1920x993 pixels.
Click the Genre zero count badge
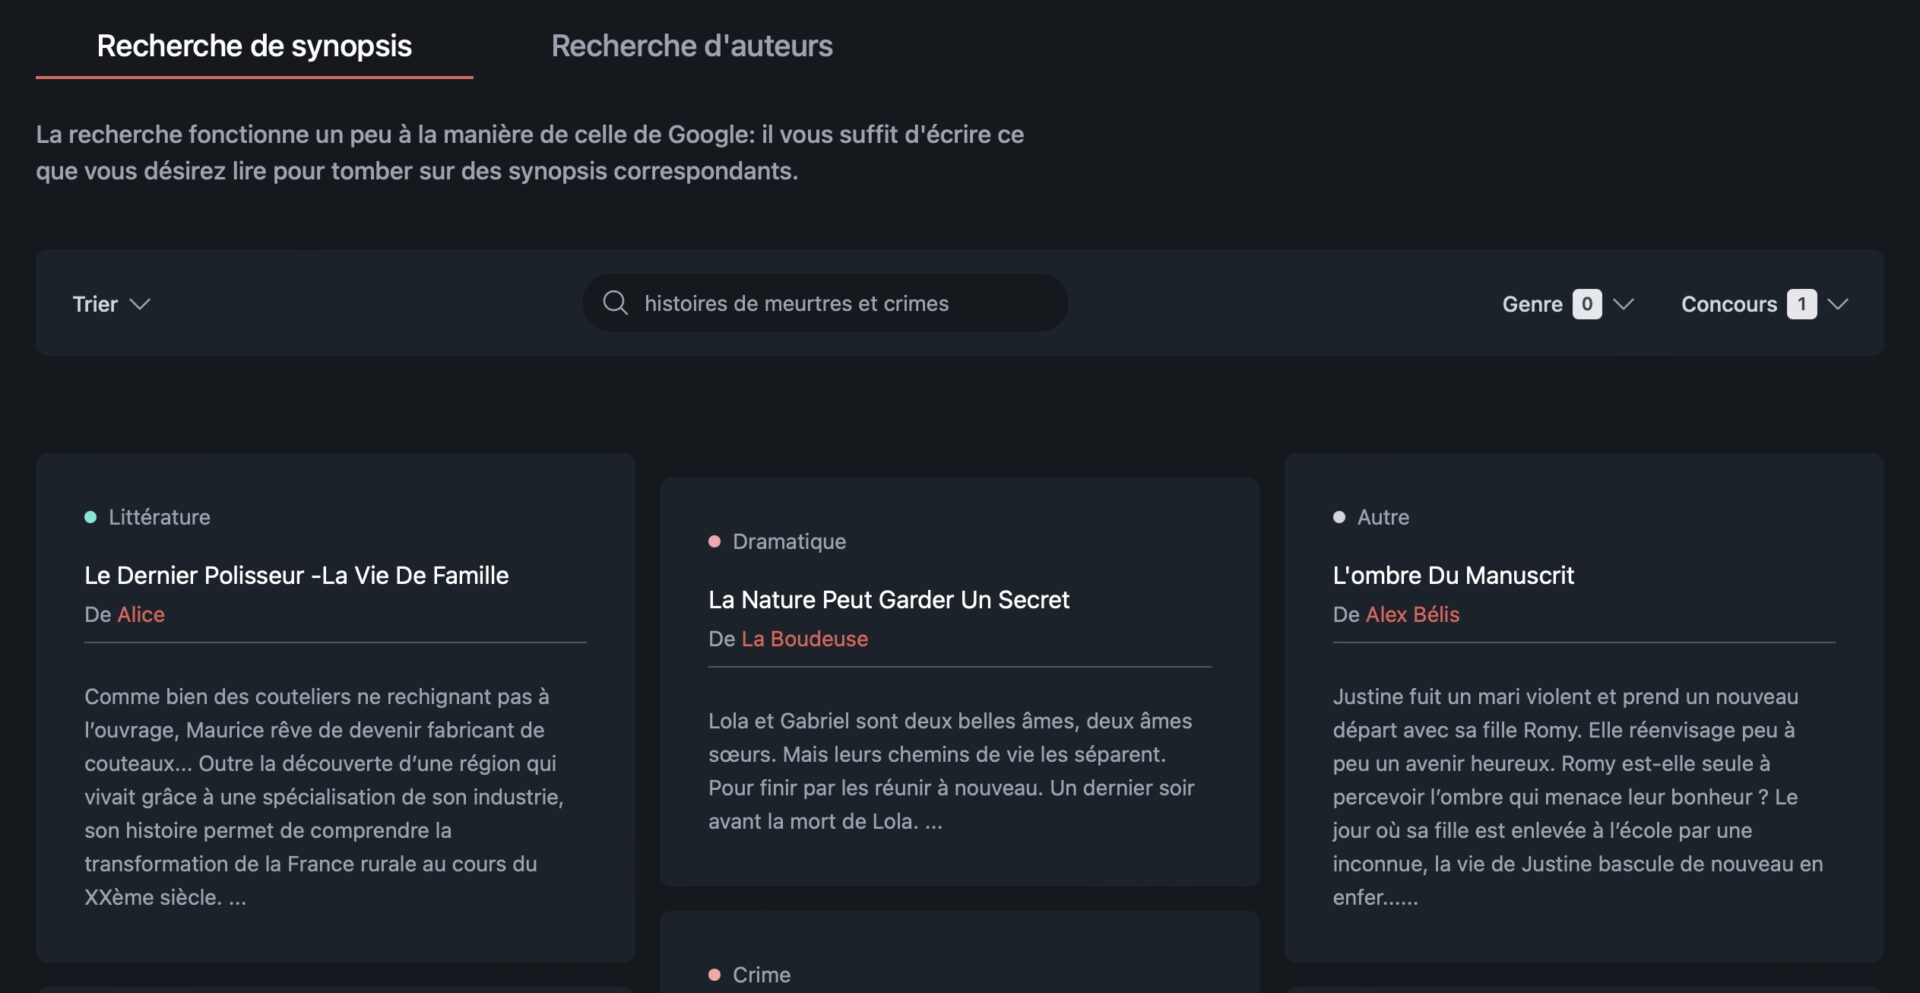[x=1587, y=304]
